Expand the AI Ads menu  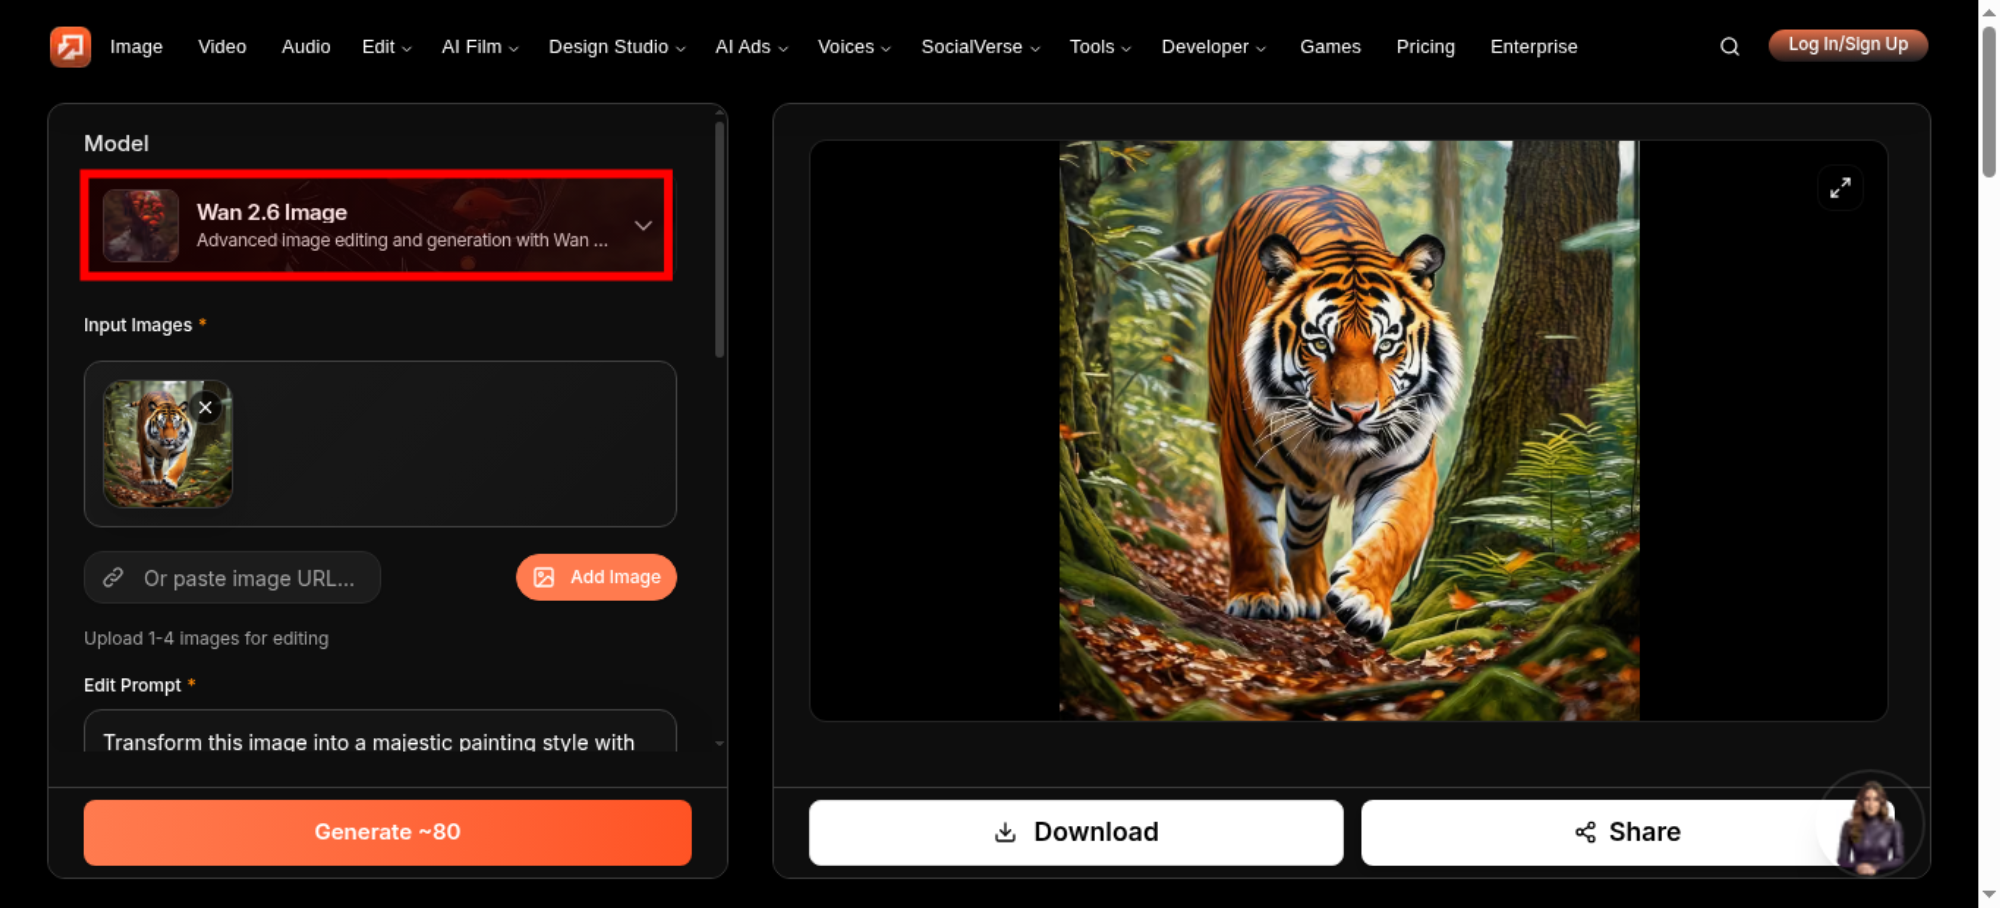point(752,47)
